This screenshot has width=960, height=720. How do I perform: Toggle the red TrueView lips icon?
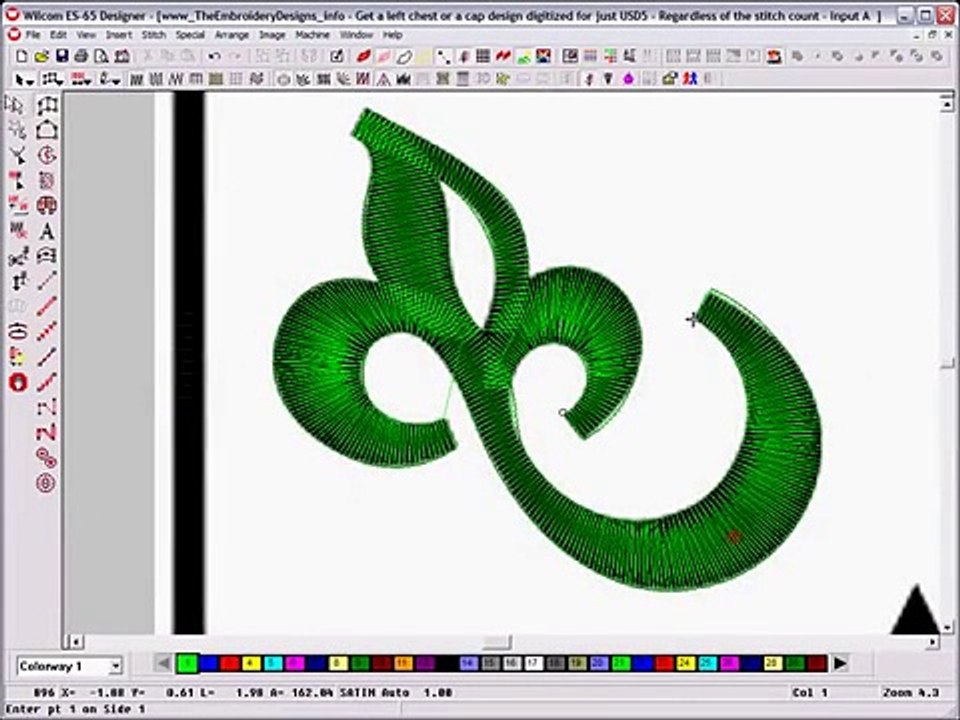tap(364, 57)
